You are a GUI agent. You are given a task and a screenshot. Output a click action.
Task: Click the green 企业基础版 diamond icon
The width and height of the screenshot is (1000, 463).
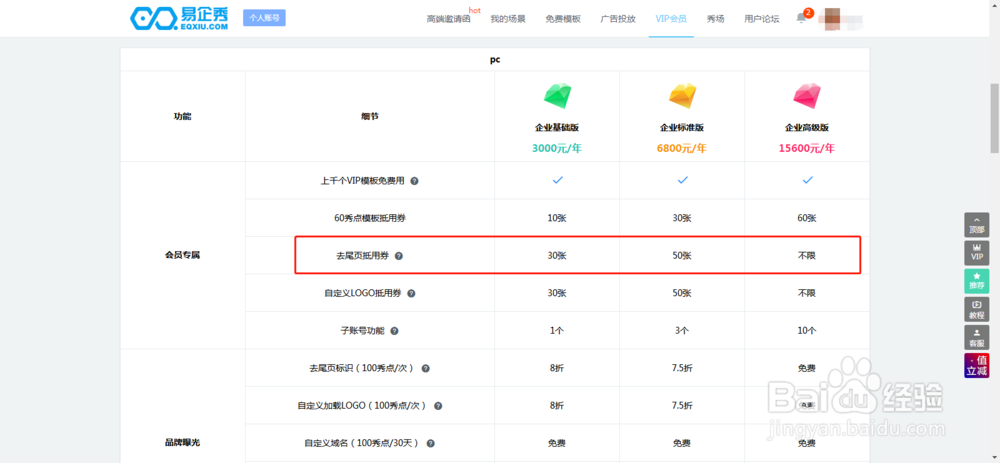pos(557,95)
